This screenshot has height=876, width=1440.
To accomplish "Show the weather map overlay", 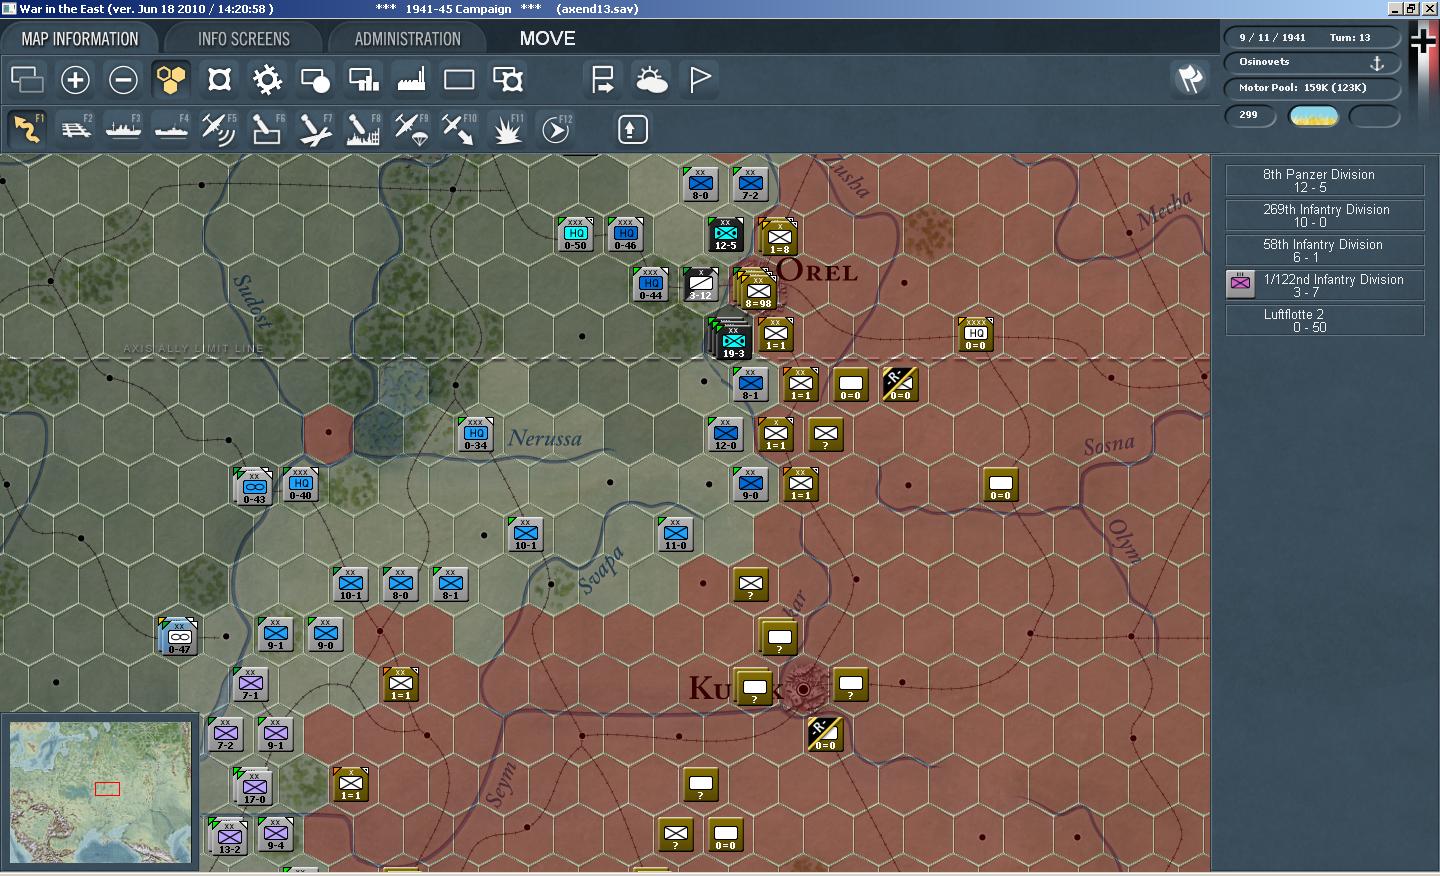I will coord(651,79).
